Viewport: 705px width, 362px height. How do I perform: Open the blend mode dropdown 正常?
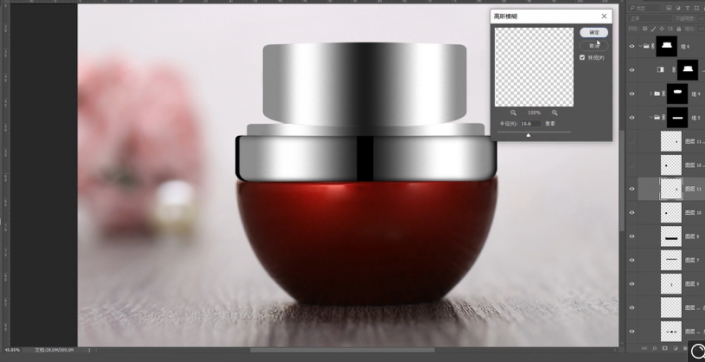(x=649, y=19)
